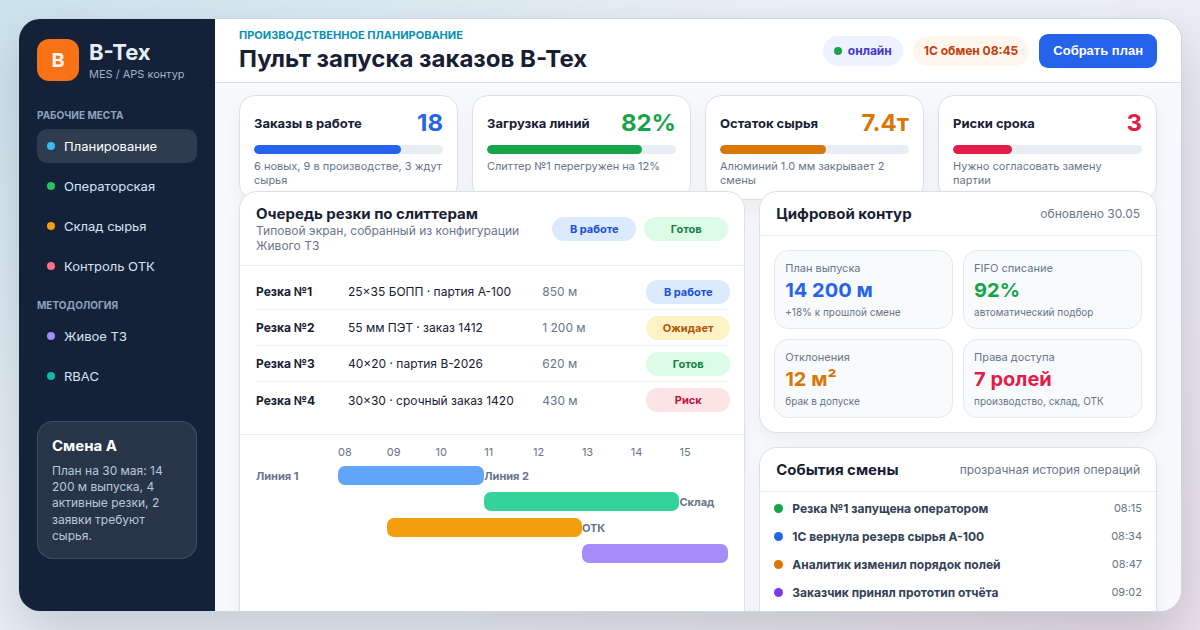The image size is (1200, 630).
Task: Select the green Линия 2 Gantt bar
Action: 581,502
